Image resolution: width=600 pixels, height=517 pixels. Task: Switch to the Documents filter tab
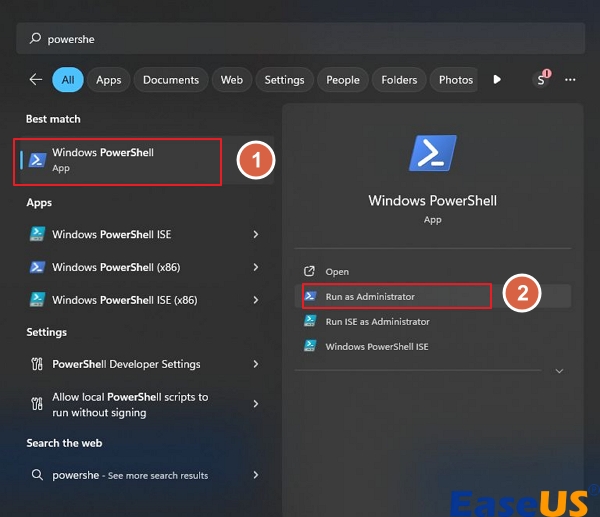(x=170, y=80)
